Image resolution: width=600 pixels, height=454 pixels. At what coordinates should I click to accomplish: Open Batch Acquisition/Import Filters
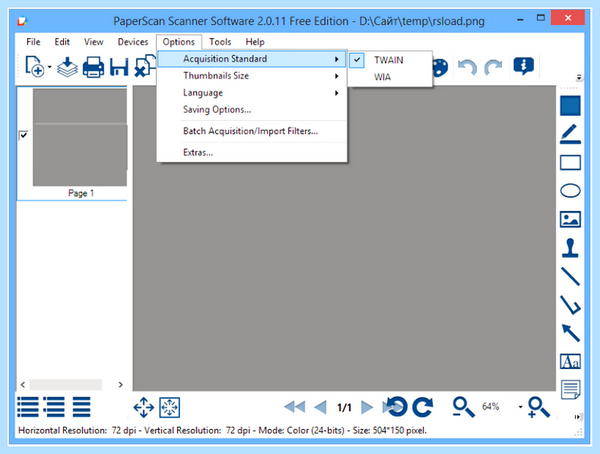click(x=252, y=131)
